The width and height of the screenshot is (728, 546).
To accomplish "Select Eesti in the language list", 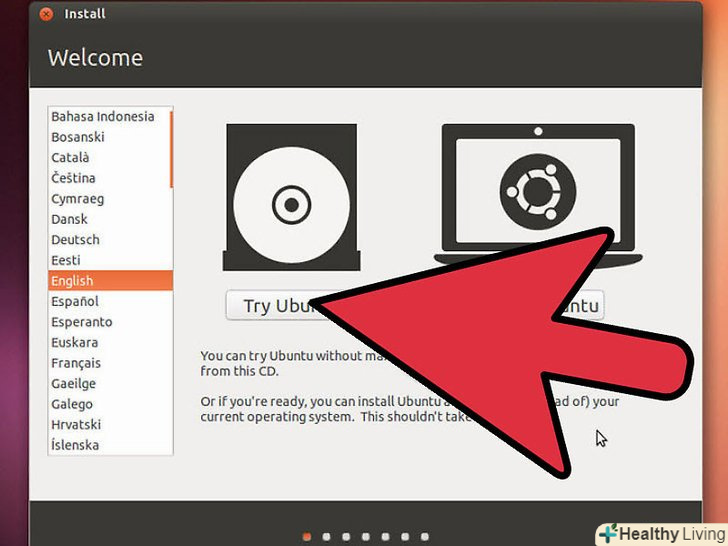I will click(x=109, y=260).
